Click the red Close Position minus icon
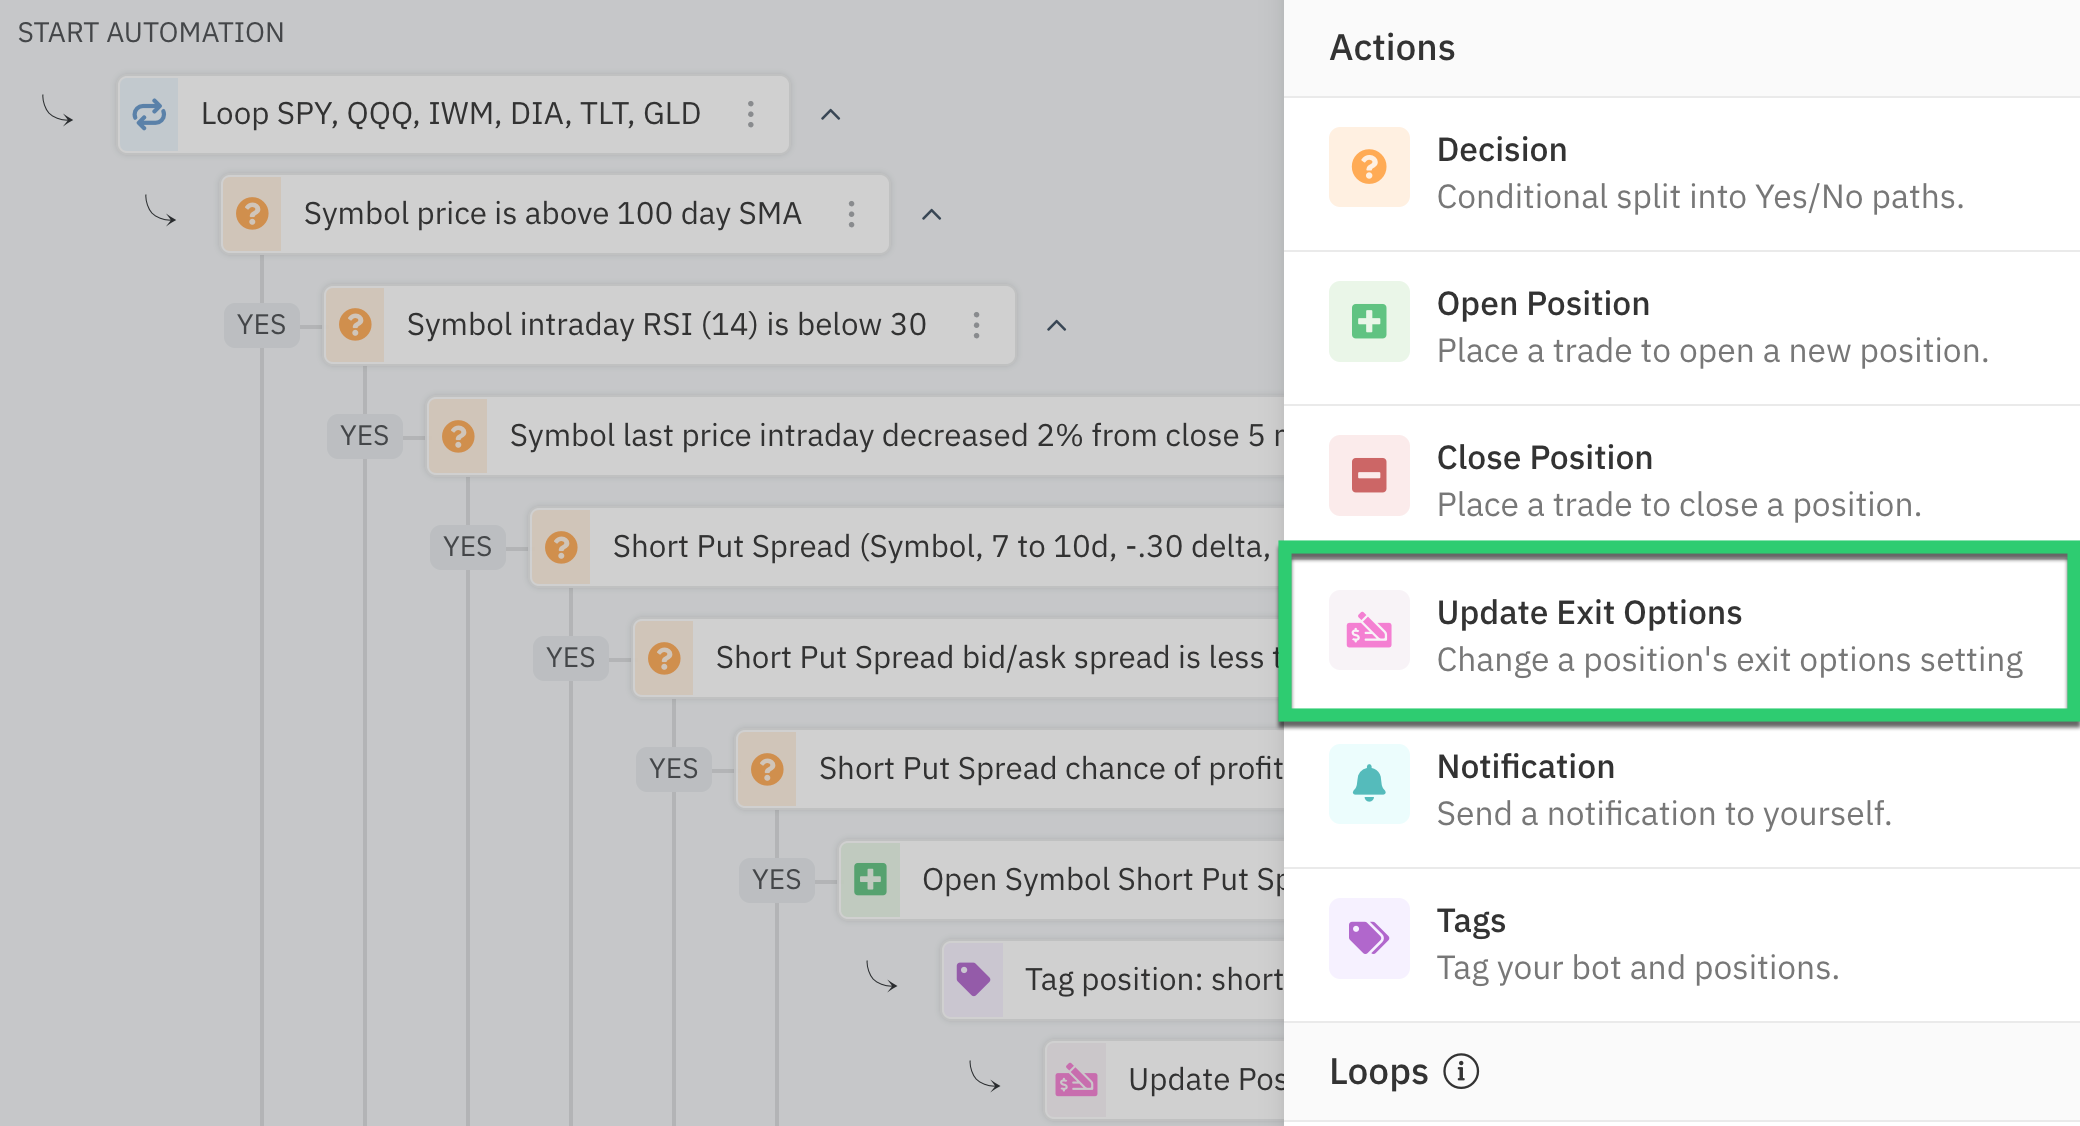This screenshot has width=2080, height=1126. pos(1368,475)
